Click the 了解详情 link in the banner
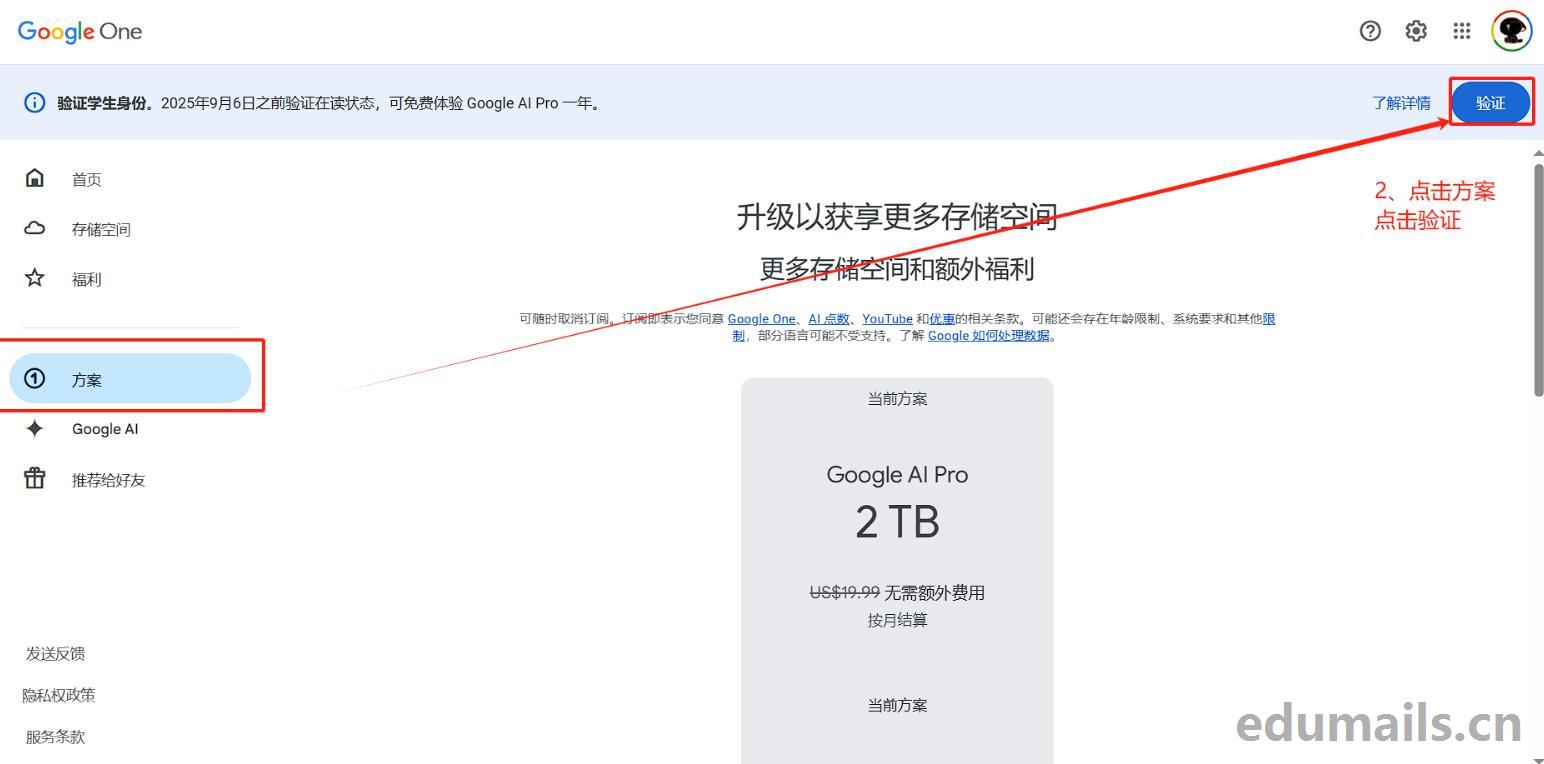 (x=1401, y=103)
